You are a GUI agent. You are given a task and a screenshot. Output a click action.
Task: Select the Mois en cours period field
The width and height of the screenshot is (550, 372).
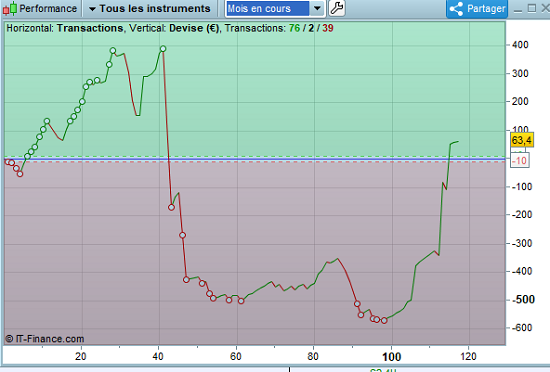click(x=268, y=8)
